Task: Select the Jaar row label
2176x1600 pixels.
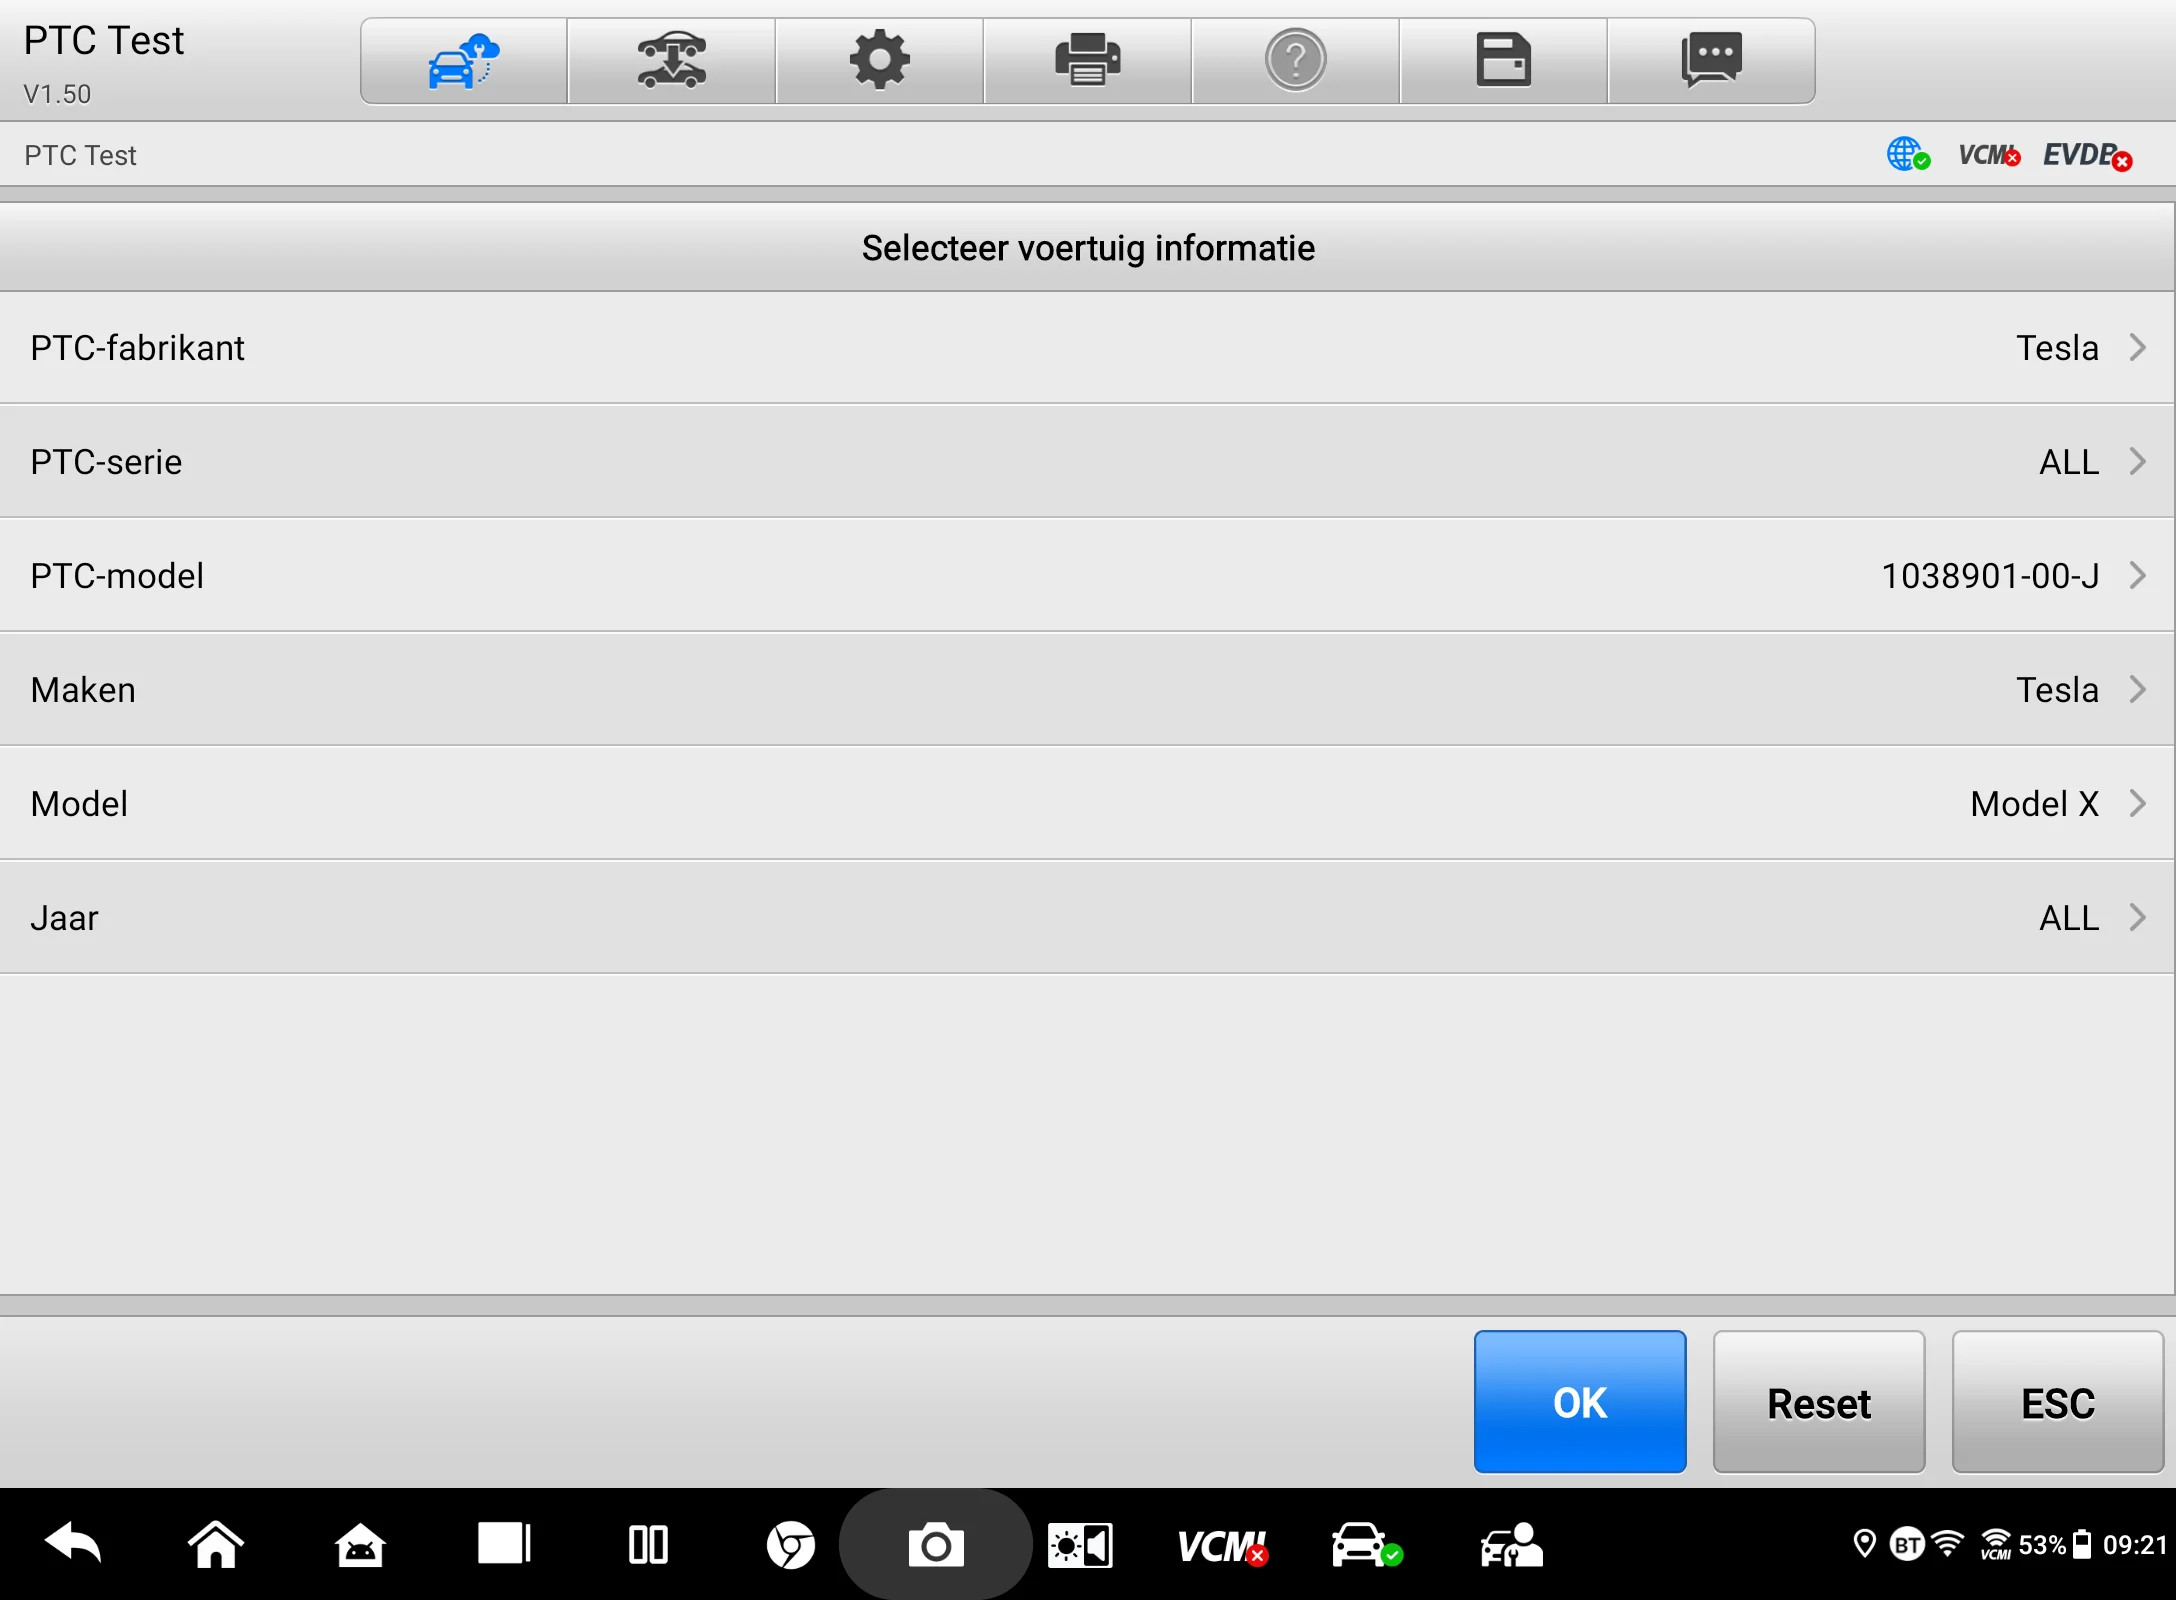Action: click(64, 918)
